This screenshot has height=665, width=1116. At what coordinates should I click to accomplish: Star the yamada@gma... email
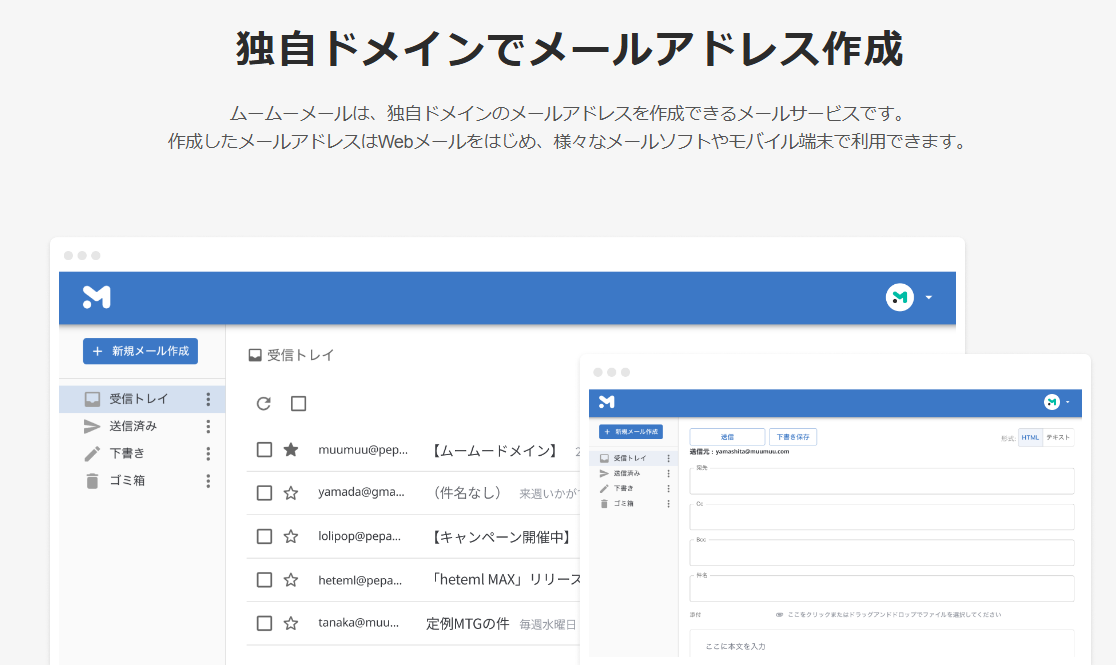point(291,493)
